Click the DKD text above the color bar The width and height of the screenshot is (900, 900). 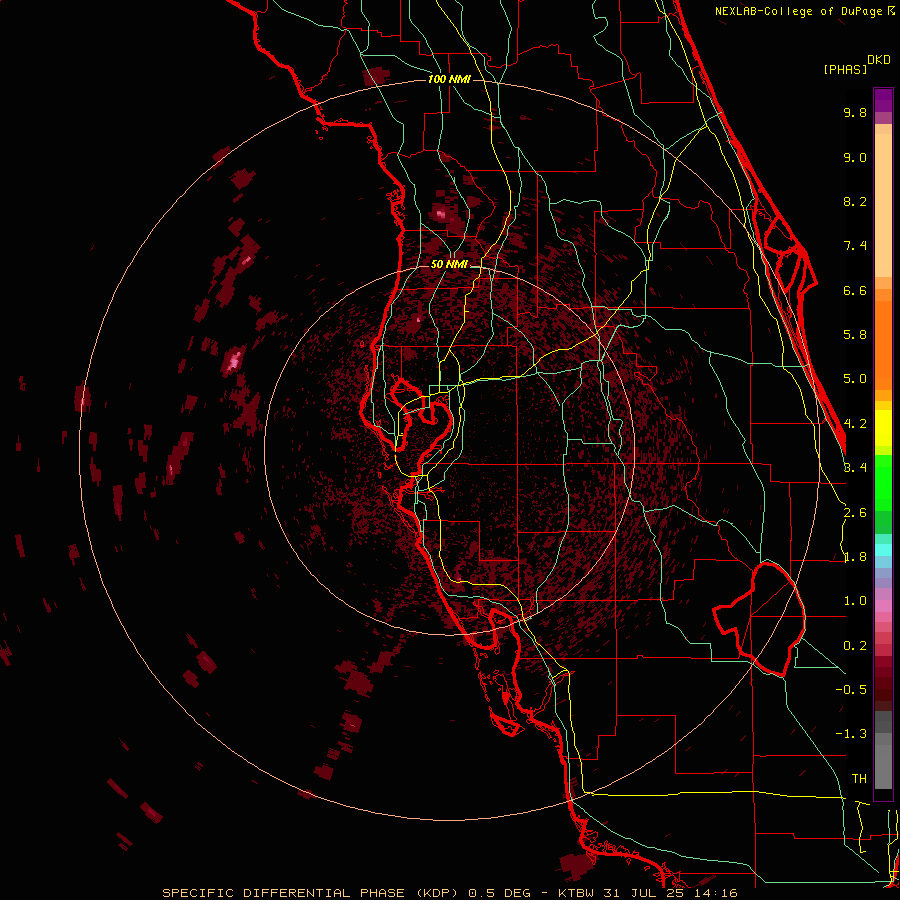coord(879,60)
